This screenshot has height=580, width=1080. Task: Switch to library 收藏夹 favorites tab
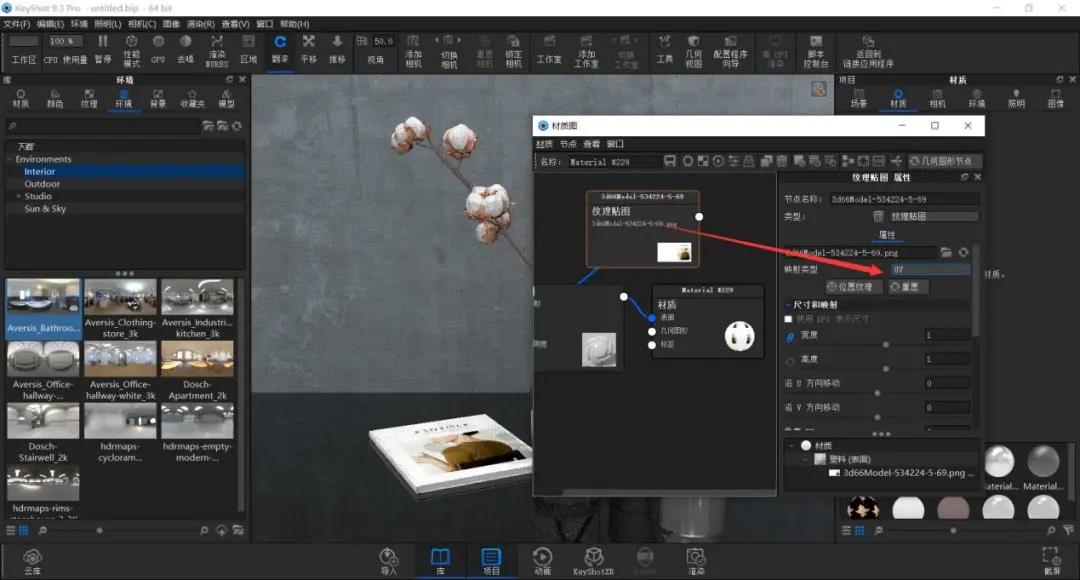click(x=192, y=99)
